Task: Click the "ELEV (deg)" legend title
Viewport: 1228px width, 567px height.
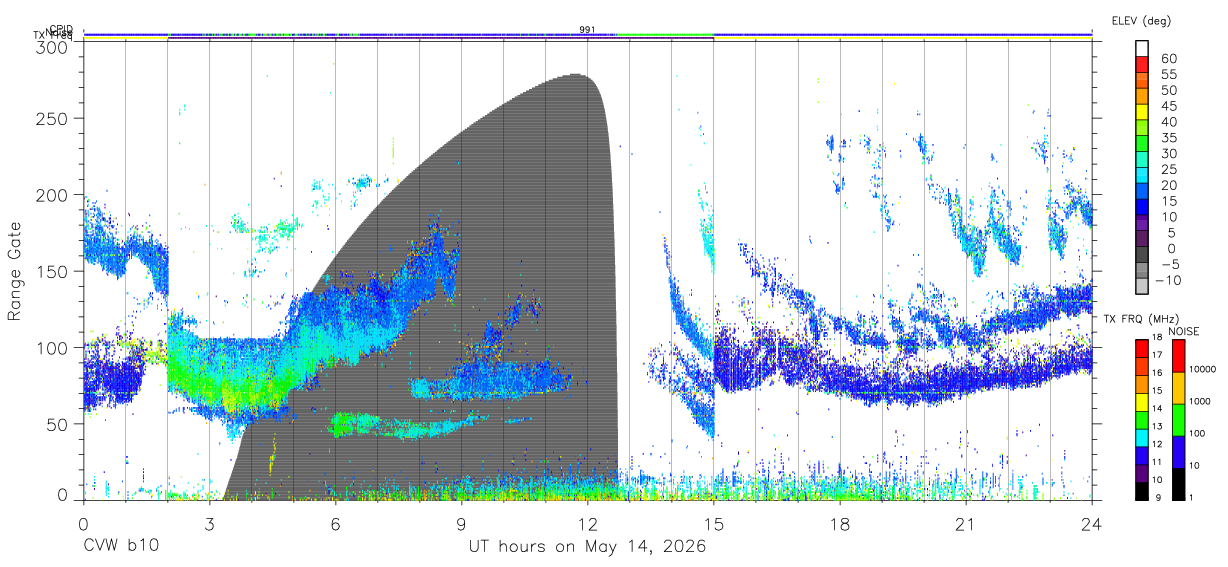Action: coord(1142,21)
